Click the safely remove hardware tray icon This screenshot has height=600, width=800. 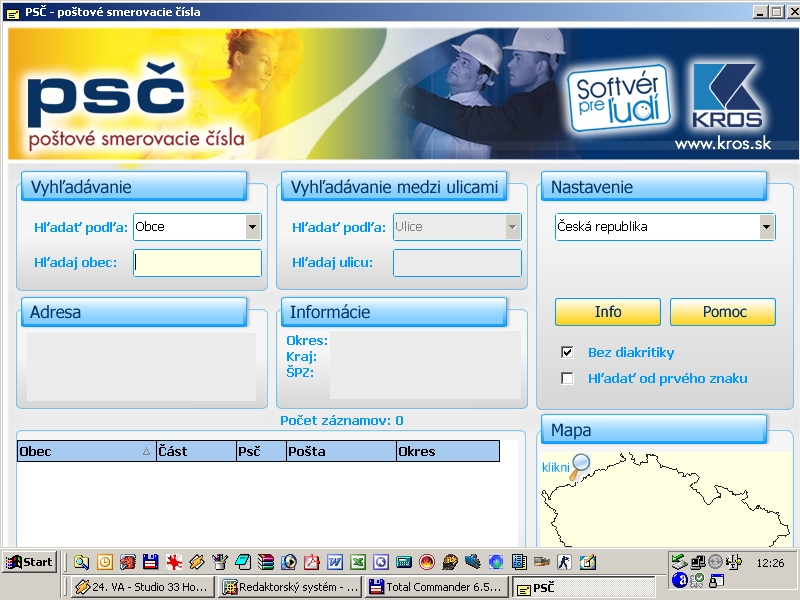680,562
